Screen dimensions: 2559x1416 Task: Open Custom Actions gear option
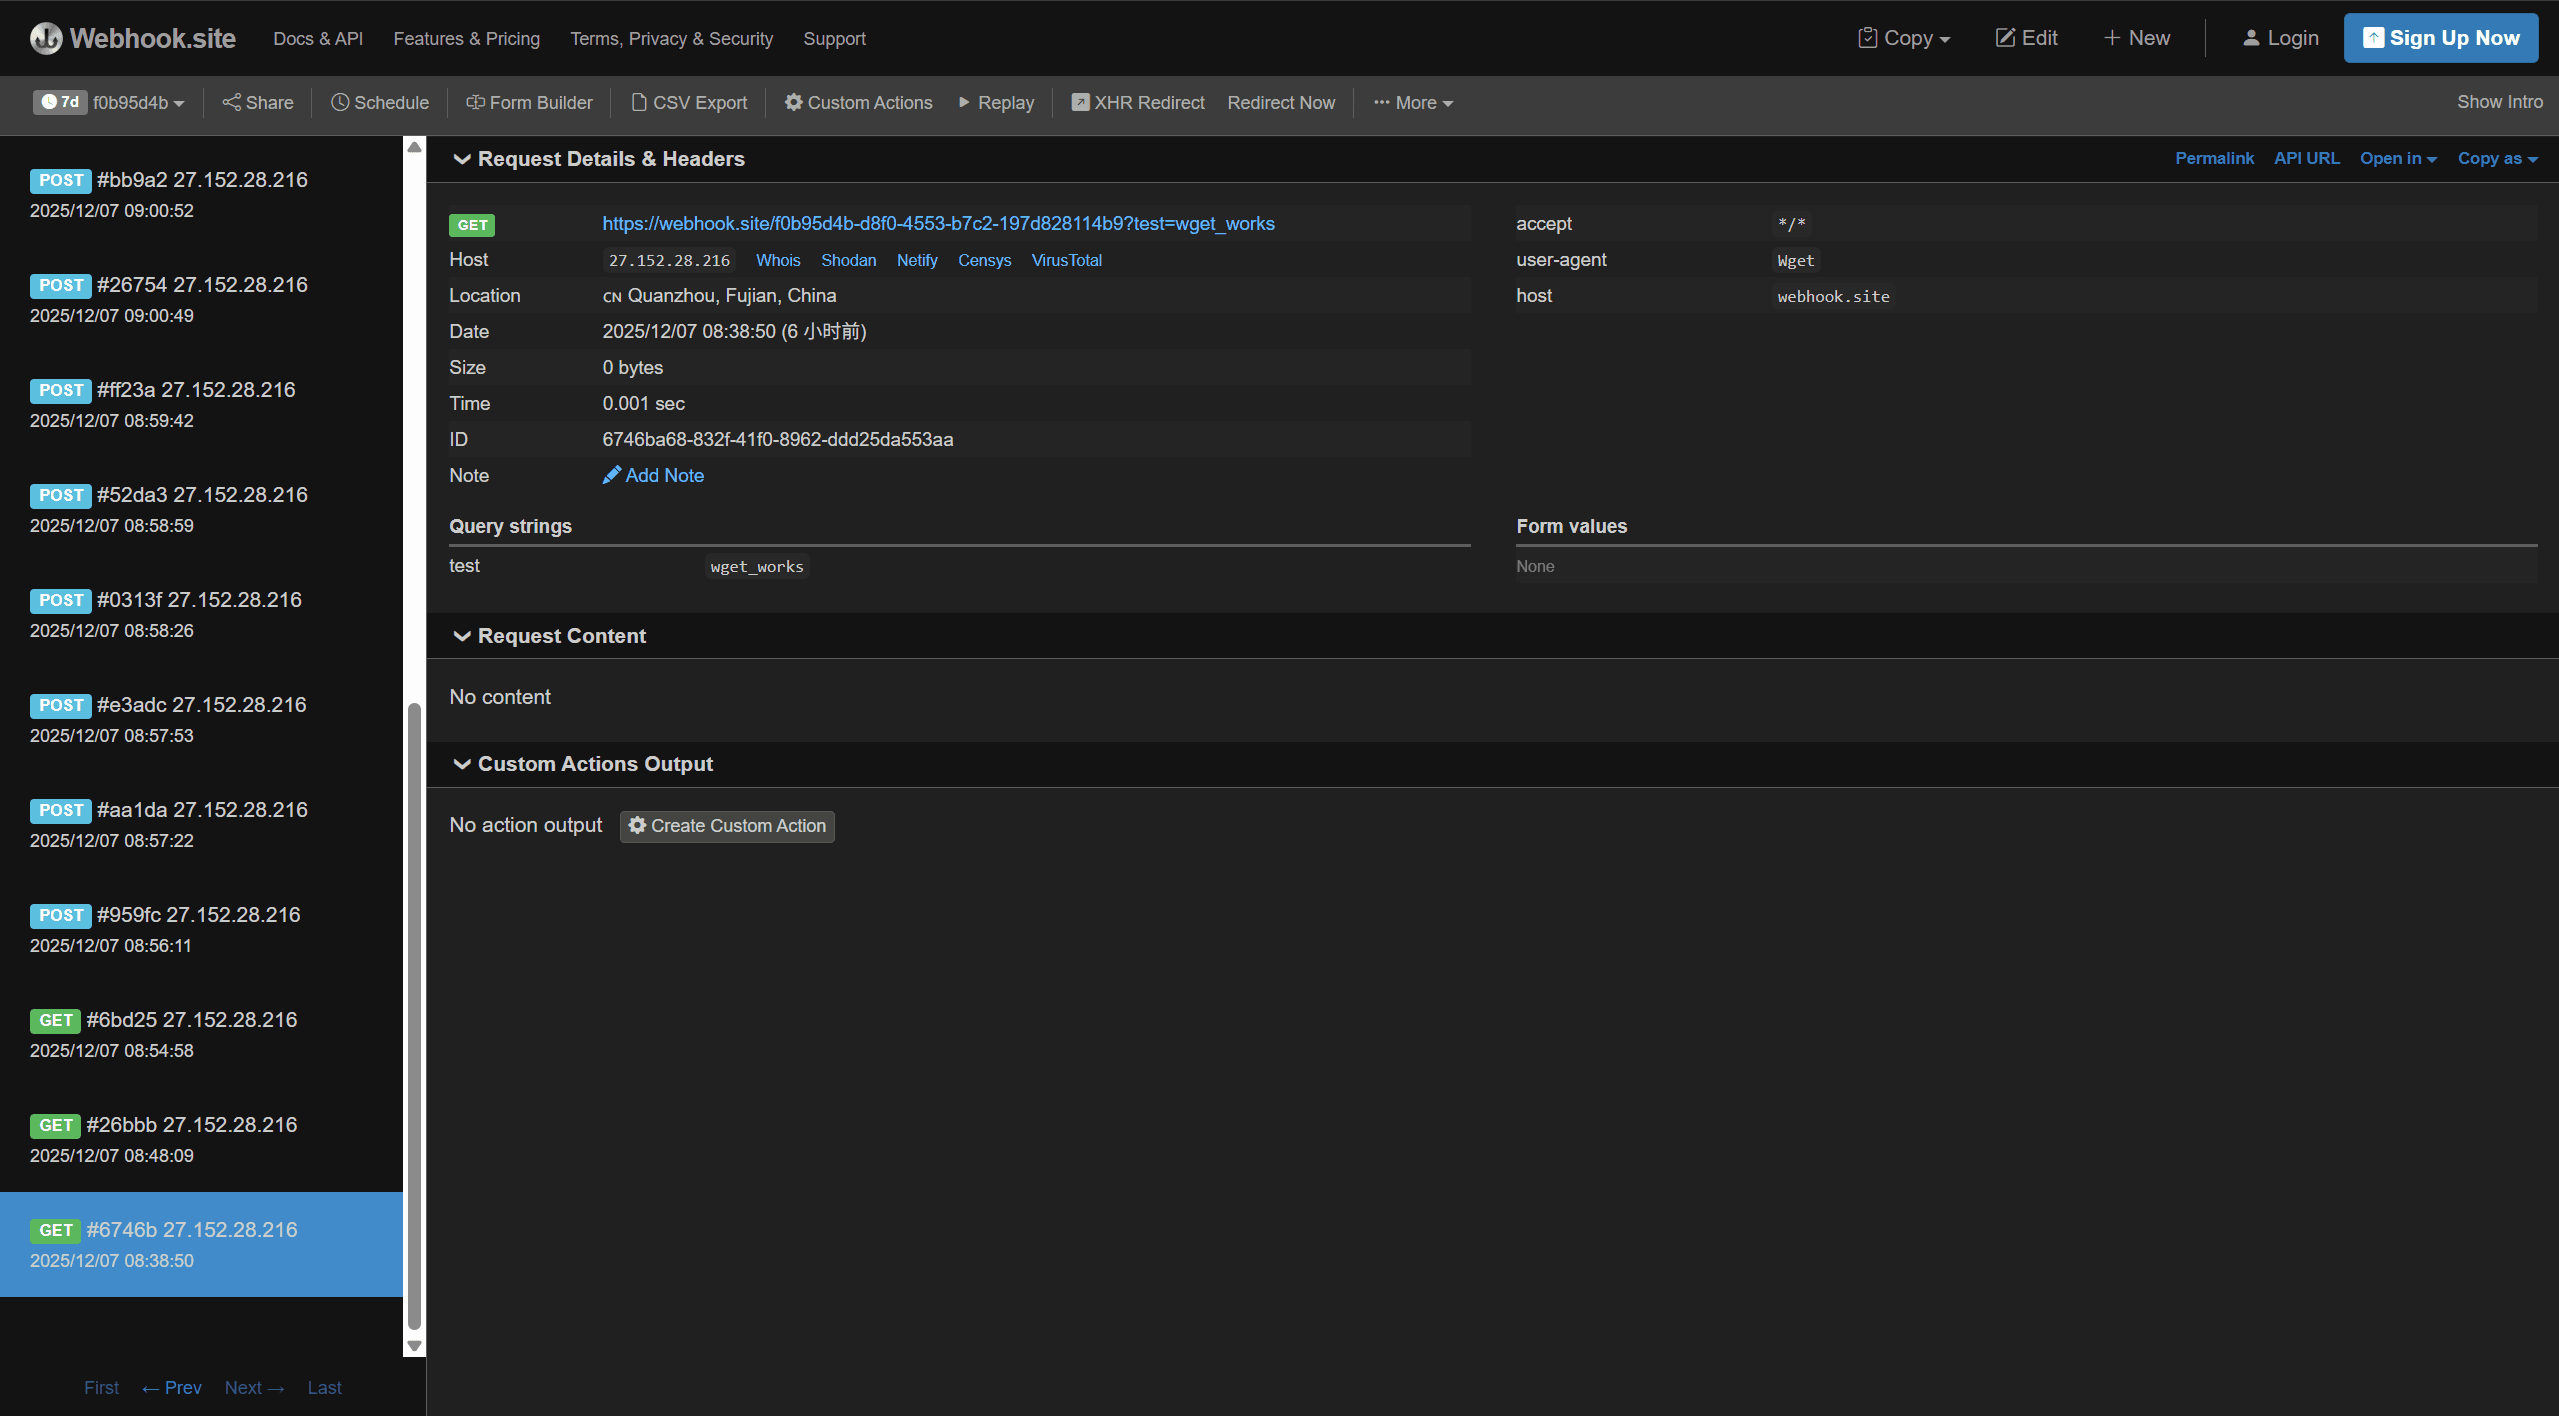pyautogui.click(x=858, y=102)
